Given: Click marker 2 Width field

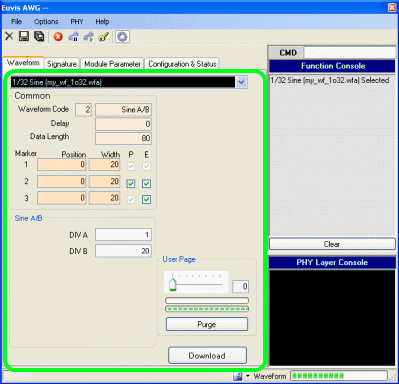Looking at the screenshot, I should coord(104,181).
